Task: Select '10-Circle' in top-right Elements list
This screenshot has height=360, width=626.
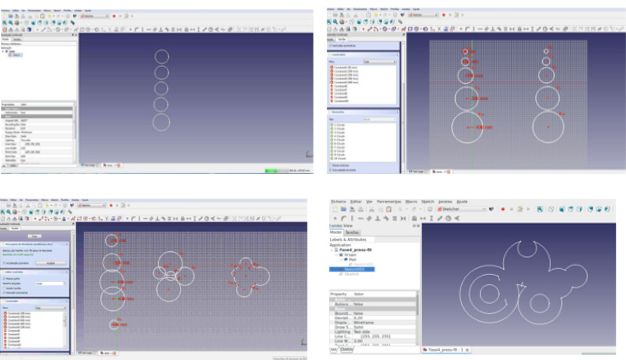Action: pos(340,158)
